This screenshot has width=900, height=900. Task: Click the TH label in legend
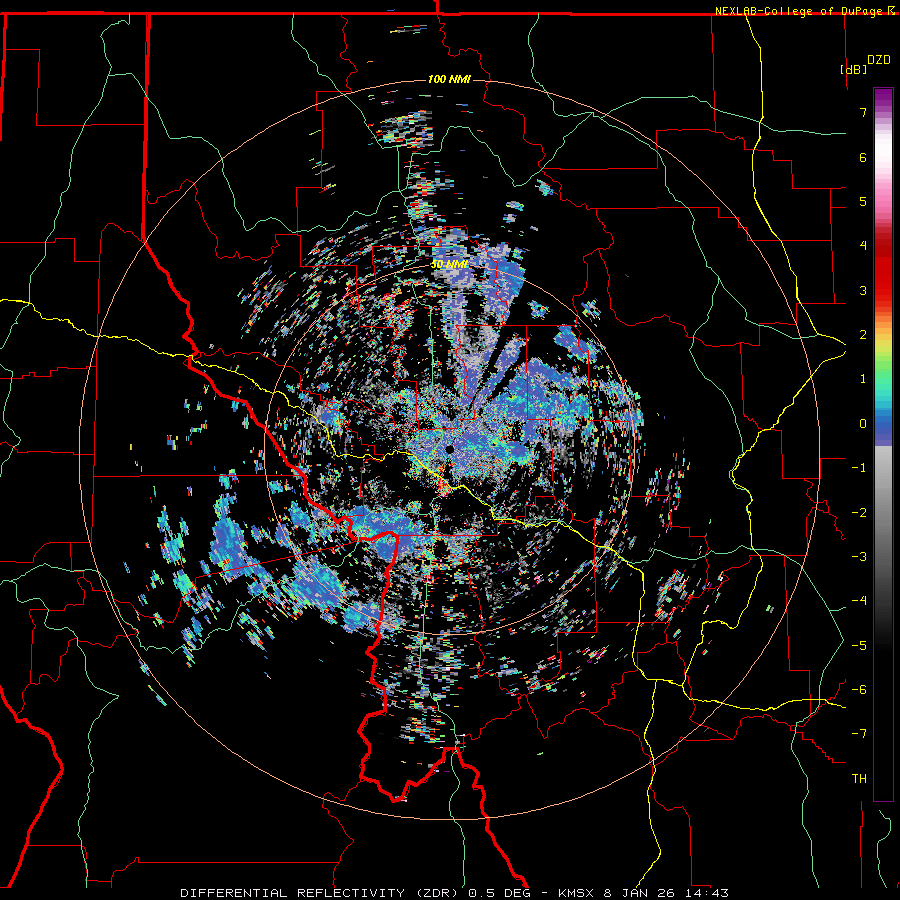coord(859,779)
